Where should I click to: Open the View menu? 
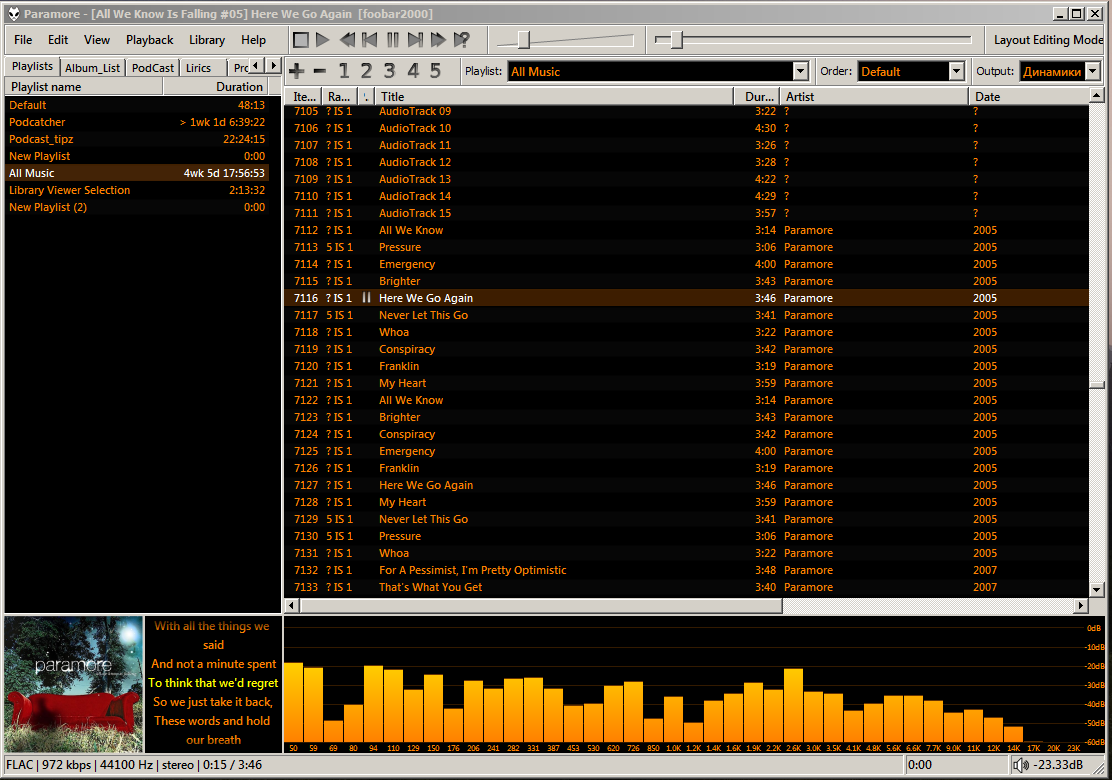[x=96, y=40]
